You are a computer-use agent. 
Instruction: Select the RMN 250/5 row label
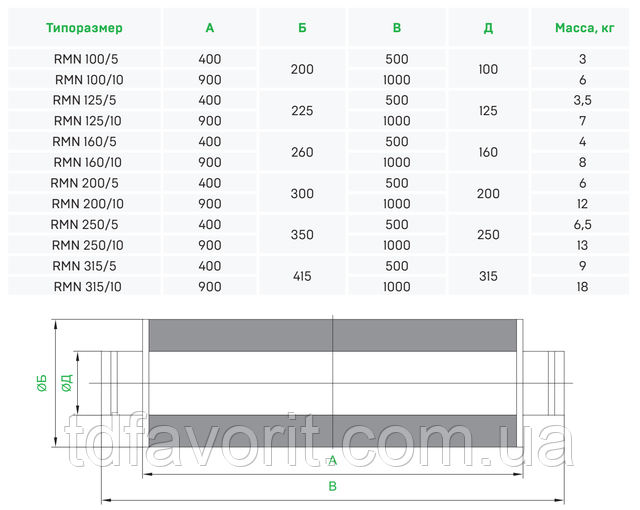pyautogui.click(x=87, y=225)
